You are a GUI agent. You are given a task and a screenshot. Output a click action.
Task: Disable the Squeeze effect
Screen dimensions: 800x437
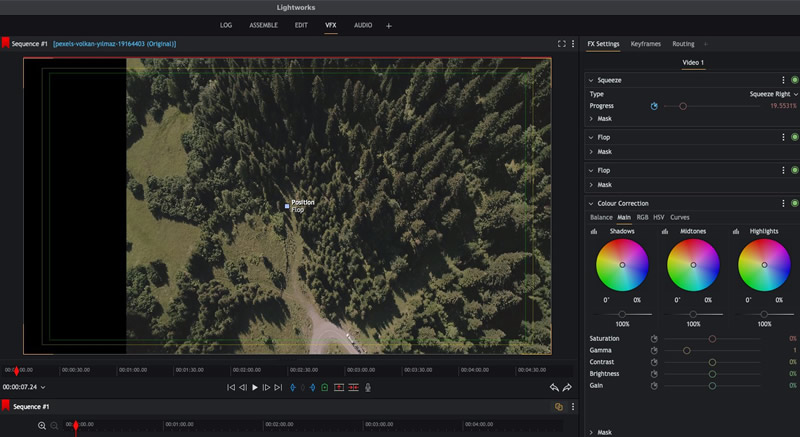(794, 80)
